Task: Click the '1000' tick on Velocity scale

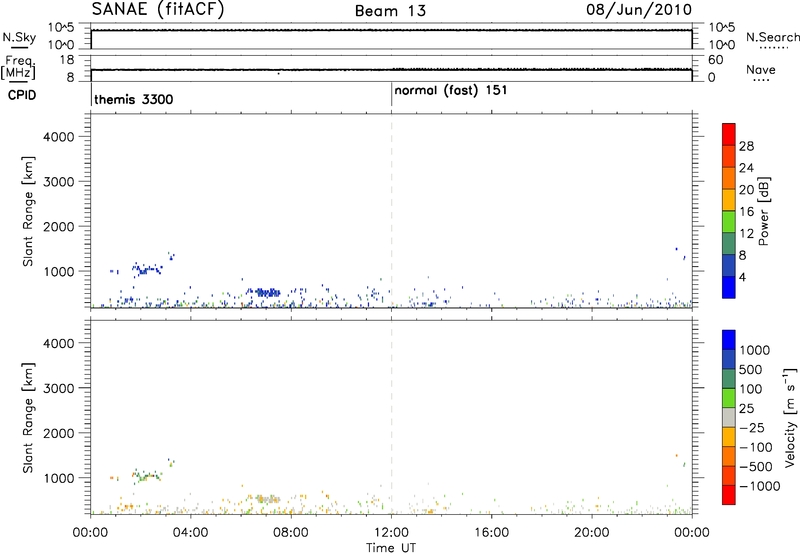Action: pos(754,350)
